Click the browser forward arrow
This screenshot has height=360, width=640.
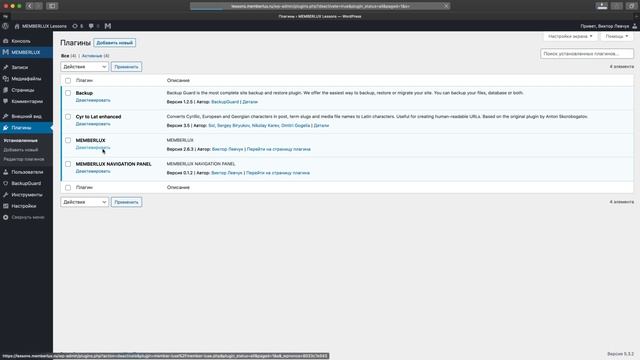point(38,6)
